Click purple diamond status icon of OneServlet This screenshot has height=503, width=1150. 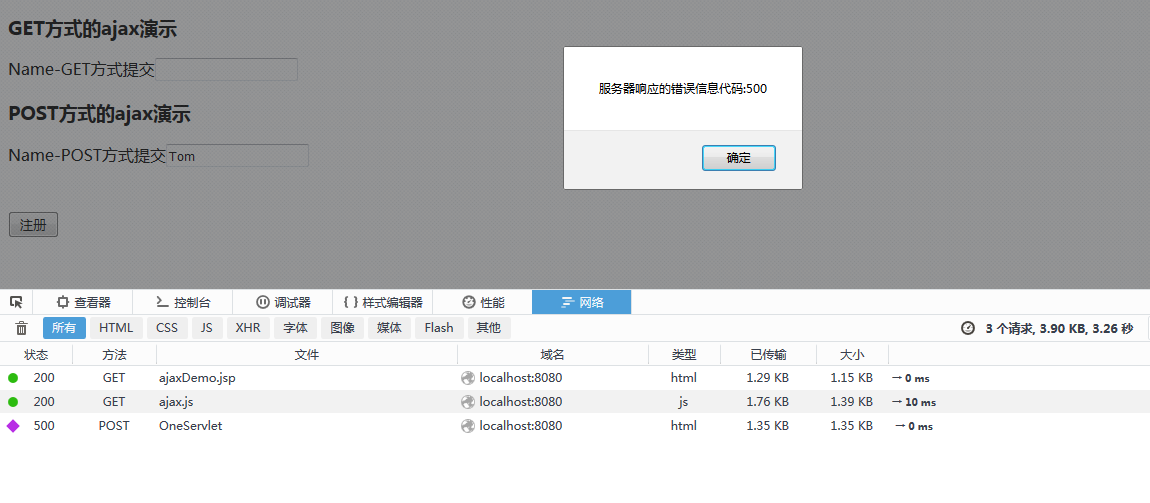click(13, 425)
